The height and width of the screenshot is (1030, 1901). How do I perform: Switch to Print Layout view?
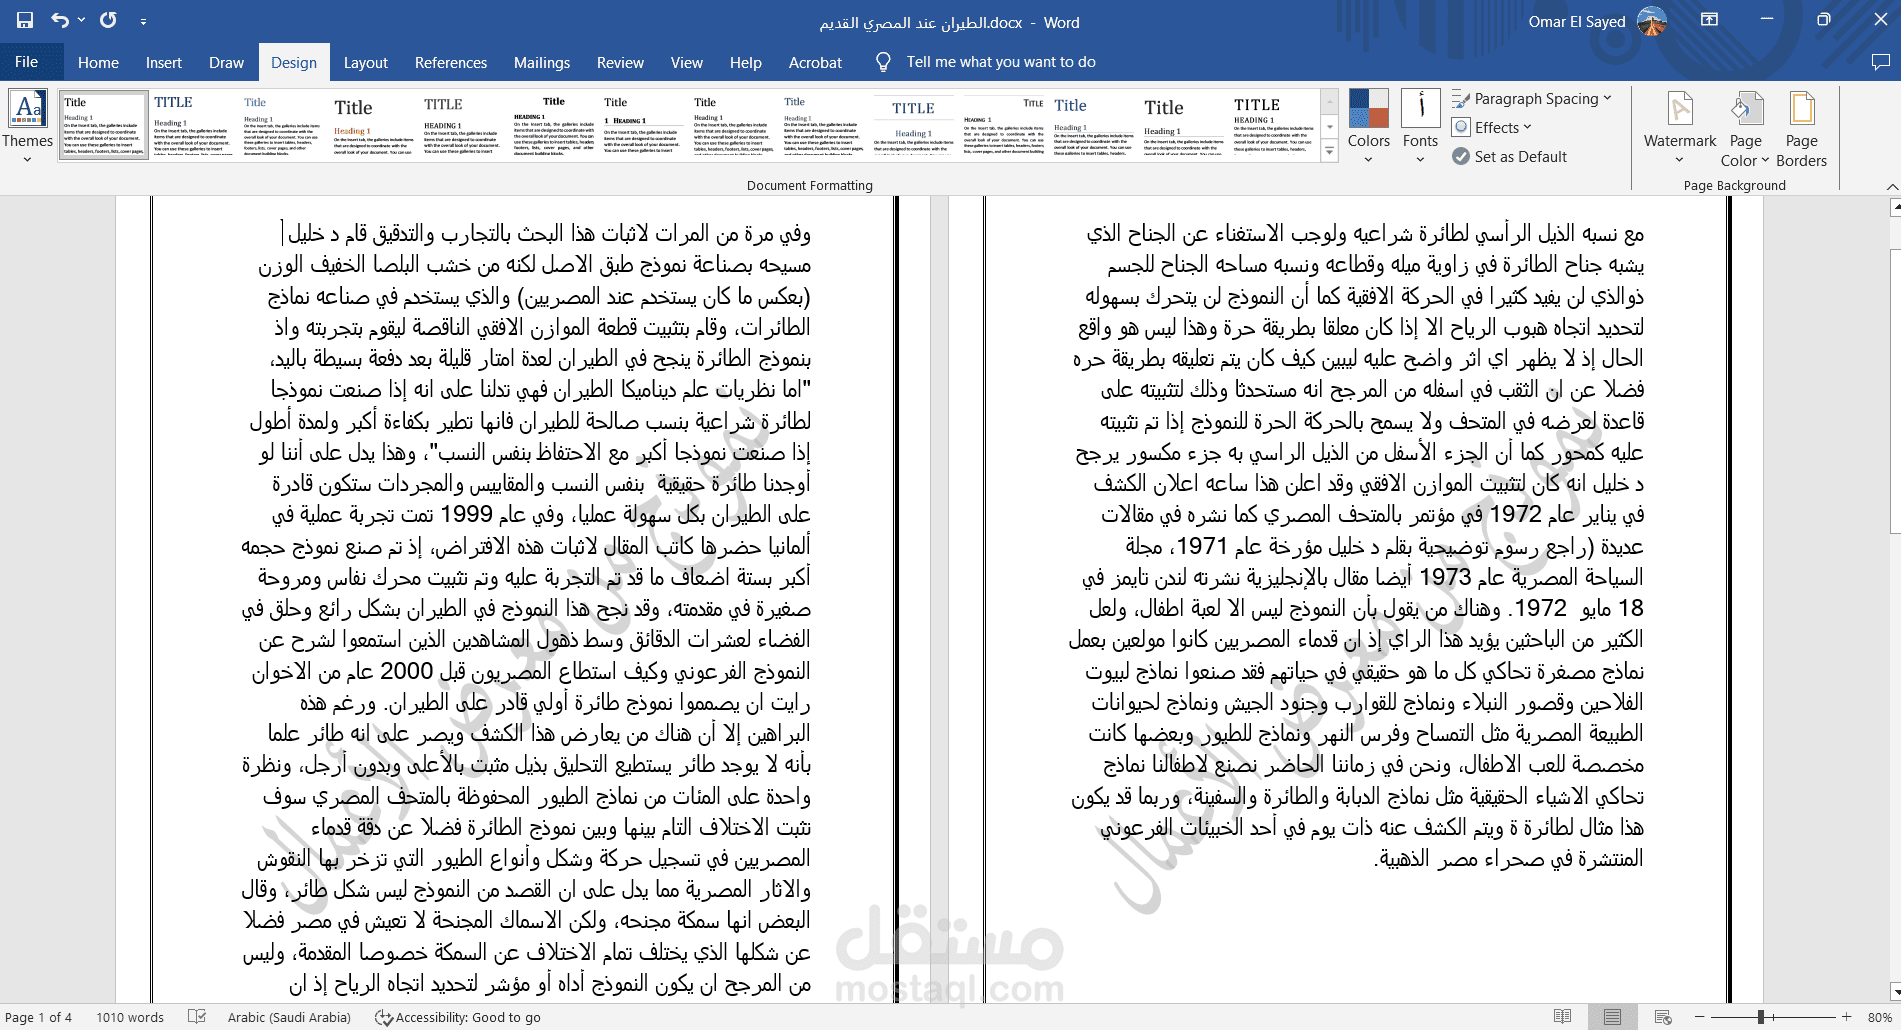pos(1612,1017)
